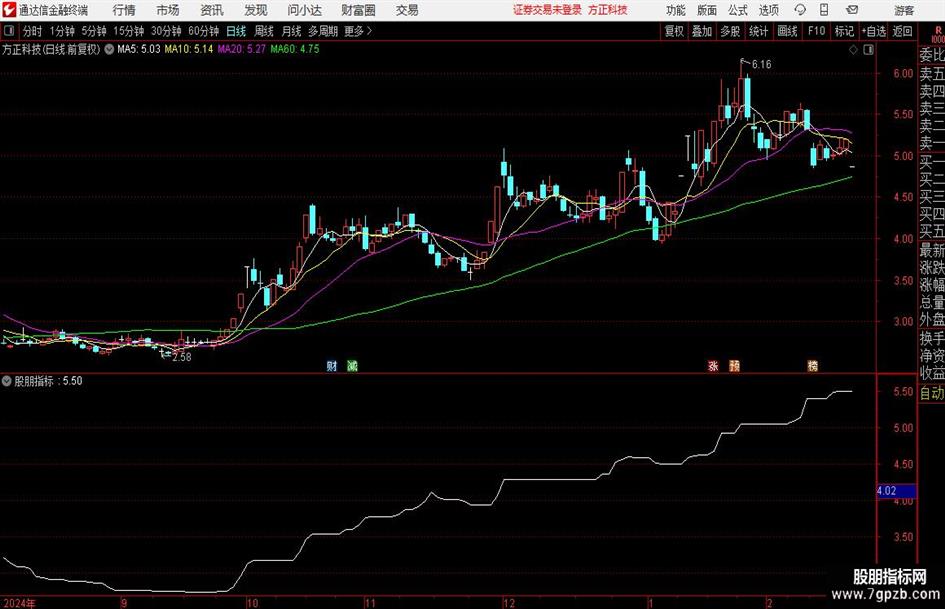Screen dimensions: 945x609
Task: Switch to 15分钟 period
Action: coord(128,31)
